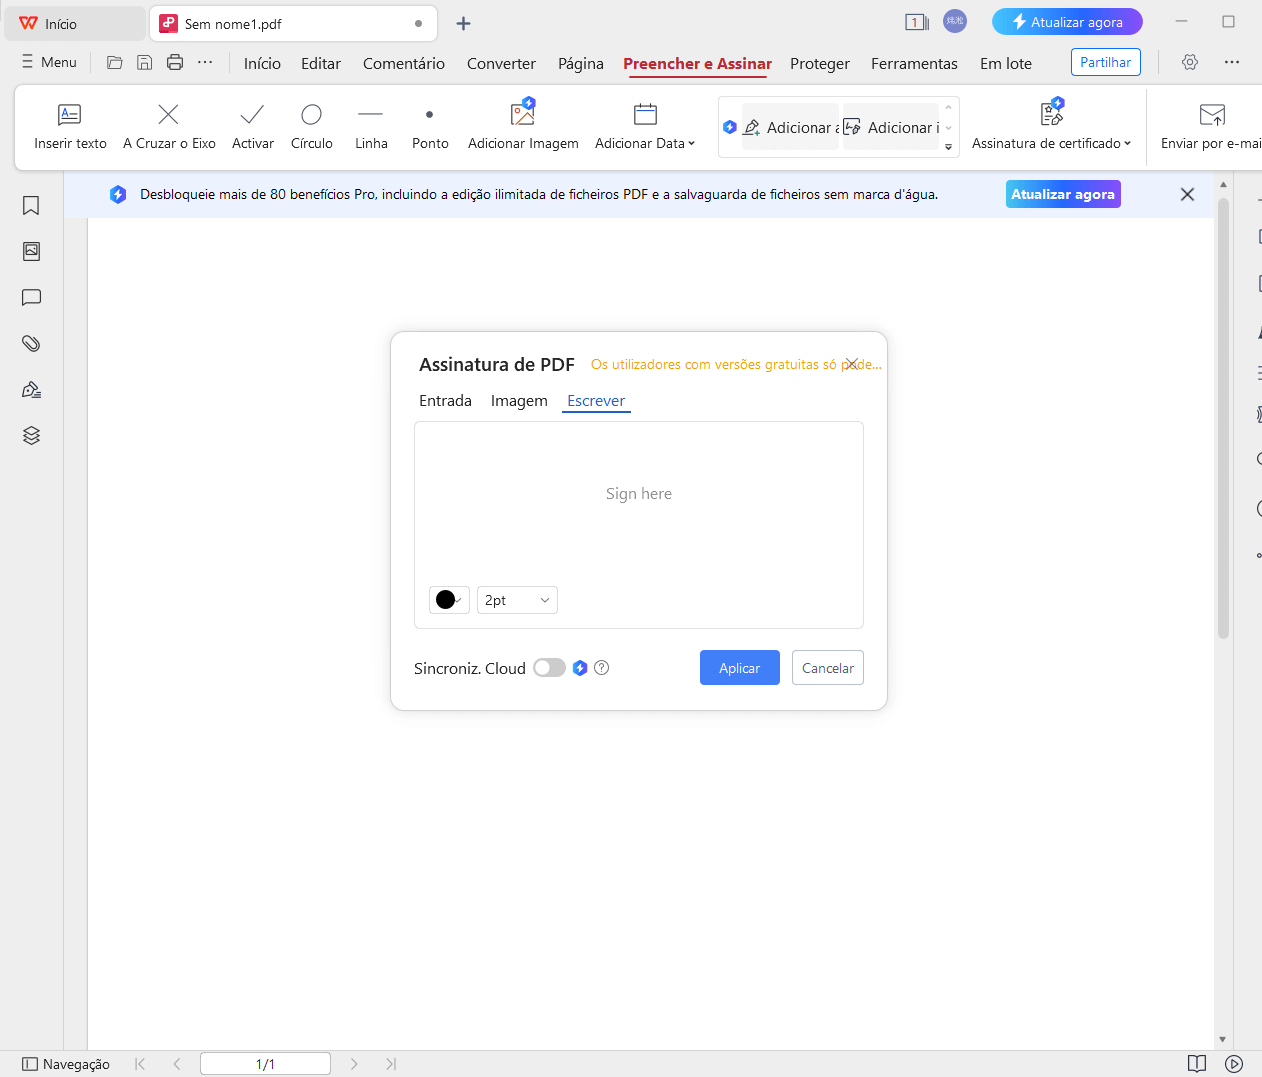Choose the A Cruzar o Eixo cross tool

pos(169,127)
